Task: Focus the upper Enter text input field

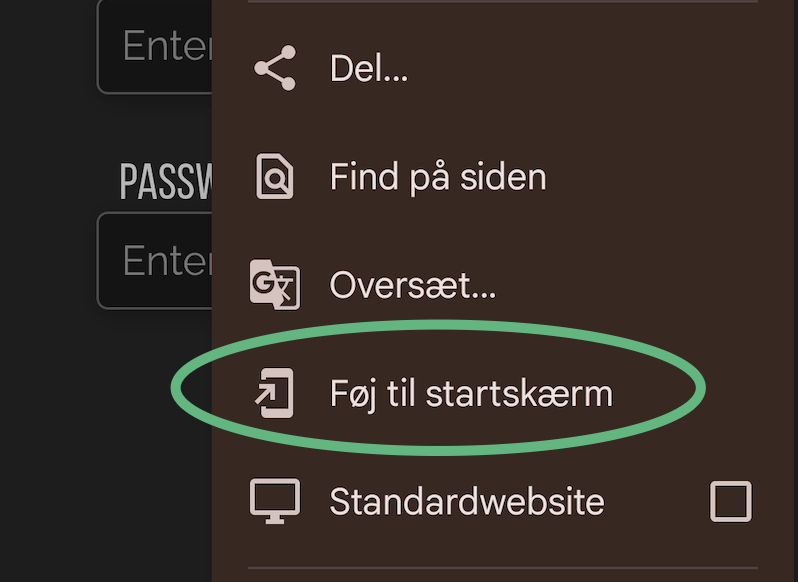Action: (154, 47)
